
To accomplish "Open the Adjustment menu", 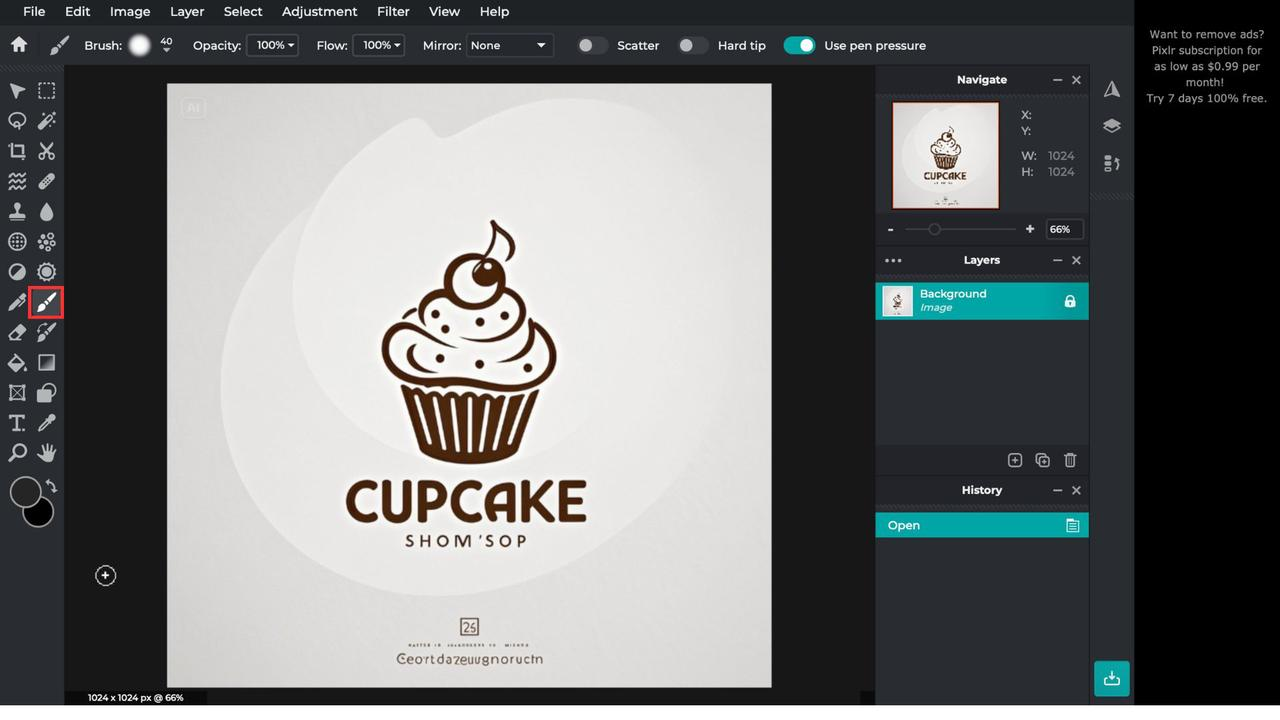I will tap(320, 12).
